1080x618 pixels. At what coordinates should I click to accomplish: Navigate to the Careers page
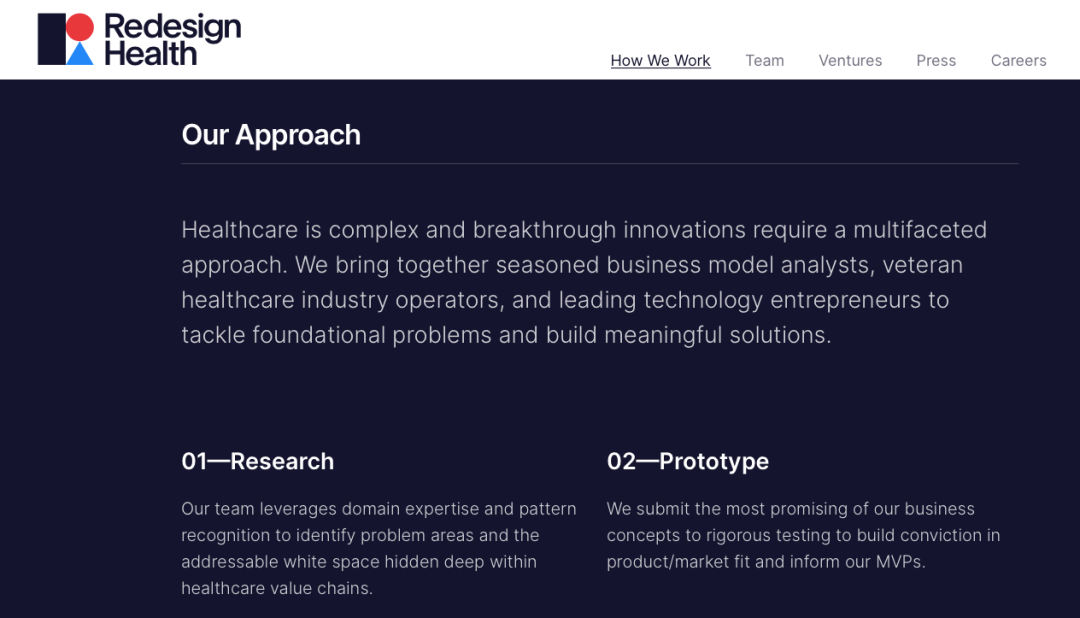[x=1018, y=60]
